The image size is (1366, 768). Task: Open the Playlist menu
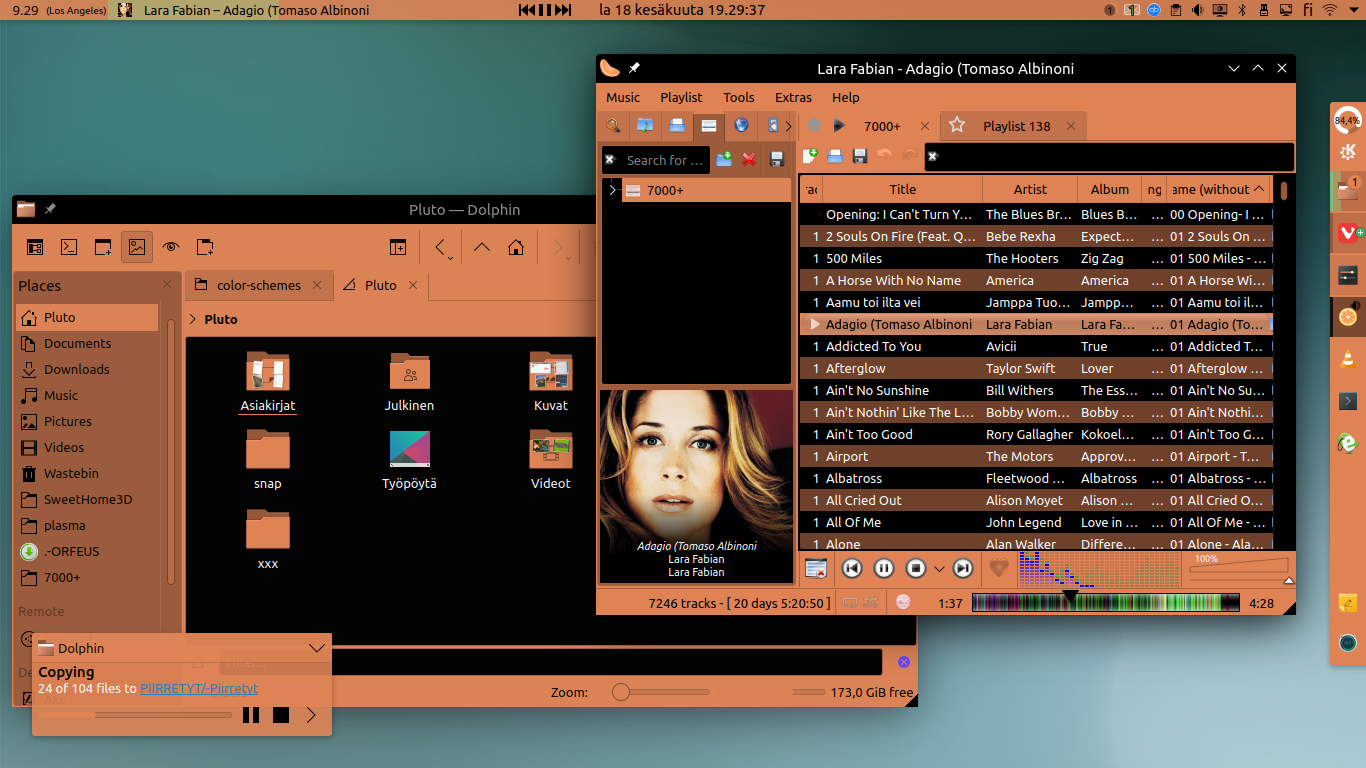pos(681,97)
